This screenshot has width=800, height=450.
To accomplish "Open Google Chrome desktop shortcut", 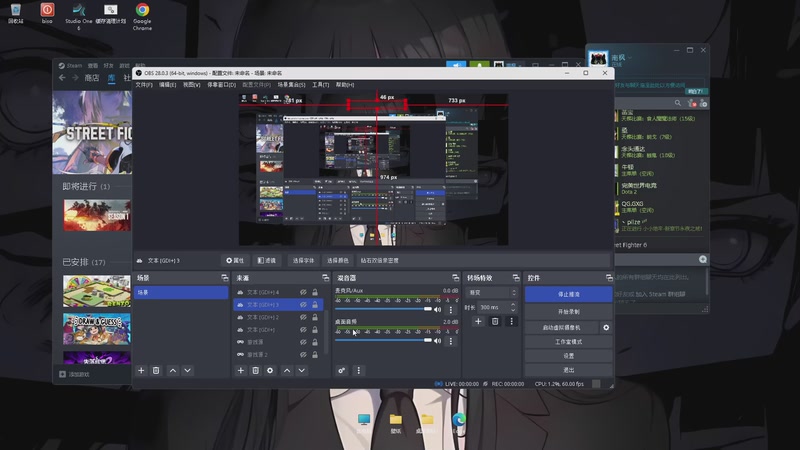I will pyautogui.click(x=142, y=17).
